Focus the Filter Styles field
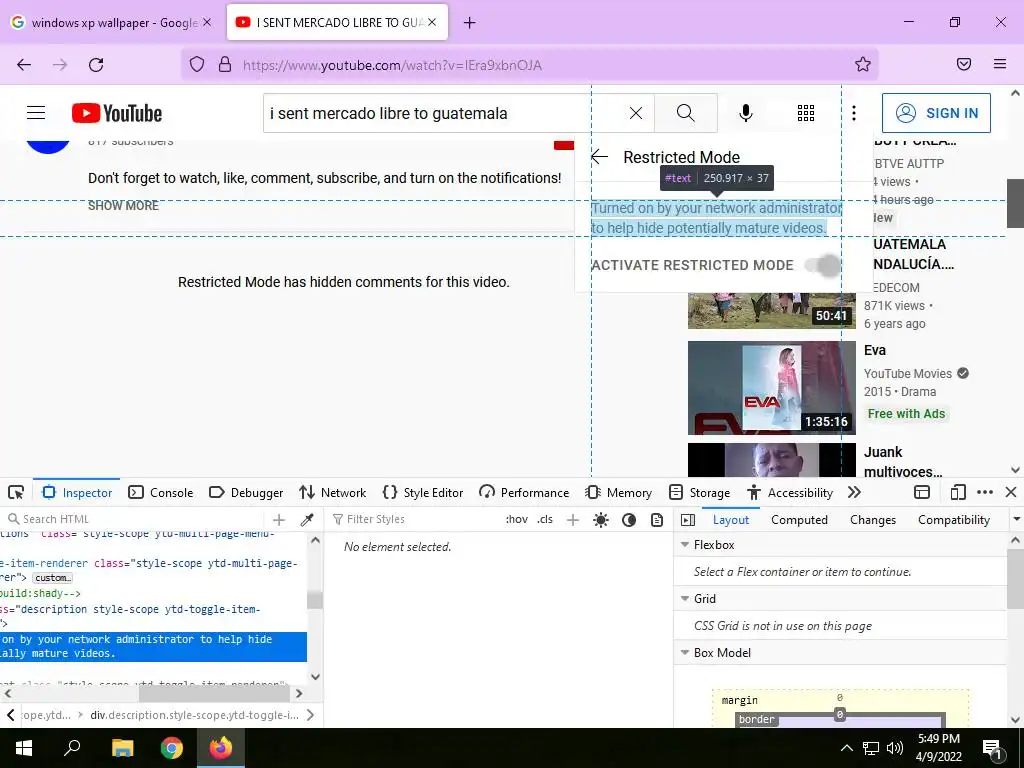The height and width of the screenshot is (768, 1024). coord(415,520)
